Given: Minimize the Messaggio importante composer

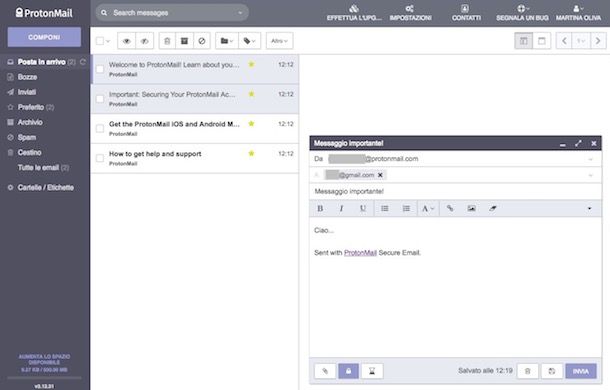Looking at the screenshot, I should pyautogui.click(x=563, y=144).
